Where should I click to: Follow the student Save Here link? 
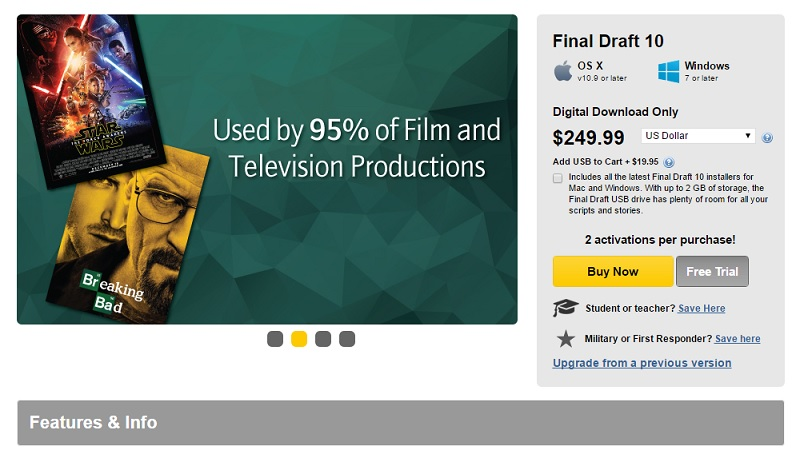702,308
